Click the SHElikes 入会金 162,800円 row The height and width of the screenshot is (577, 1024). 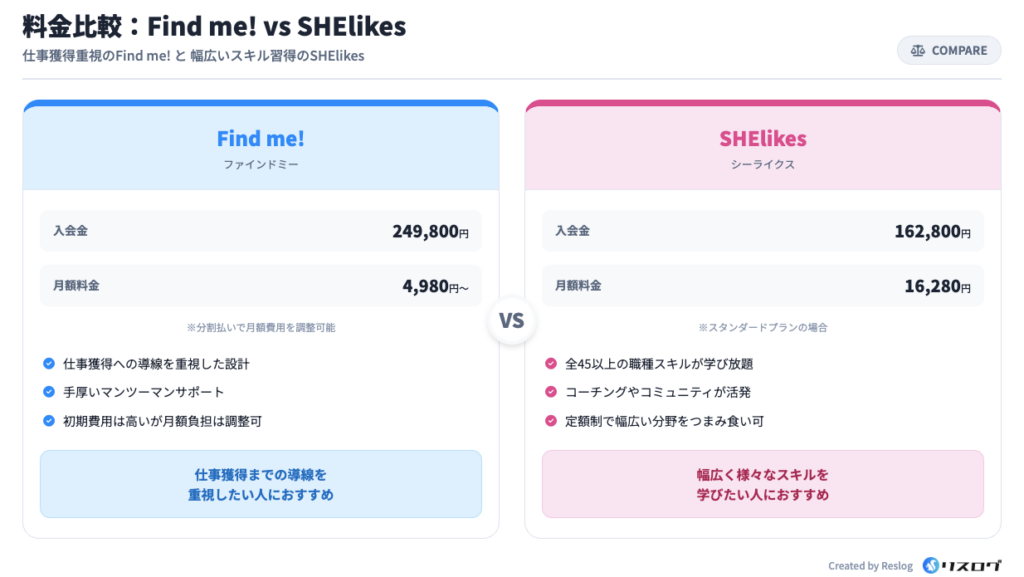(x=762, y=231)
